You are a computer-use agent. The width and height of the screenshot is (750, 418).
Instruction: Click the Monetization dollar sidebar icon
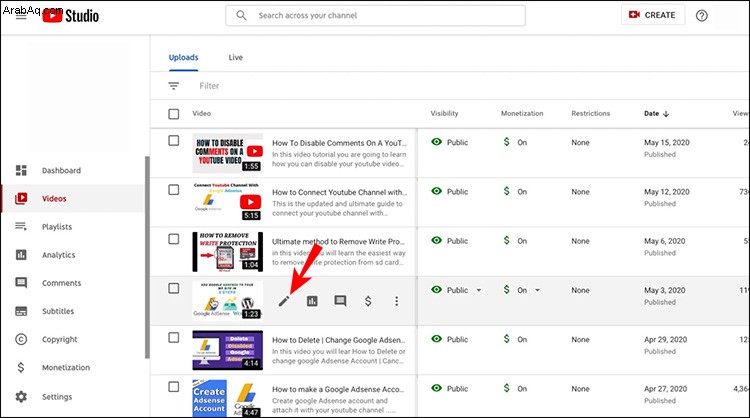pos(21,367)
